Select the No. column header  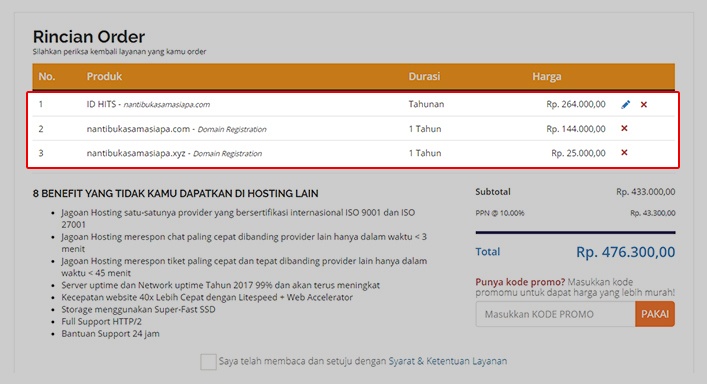[x=47, y=76]
